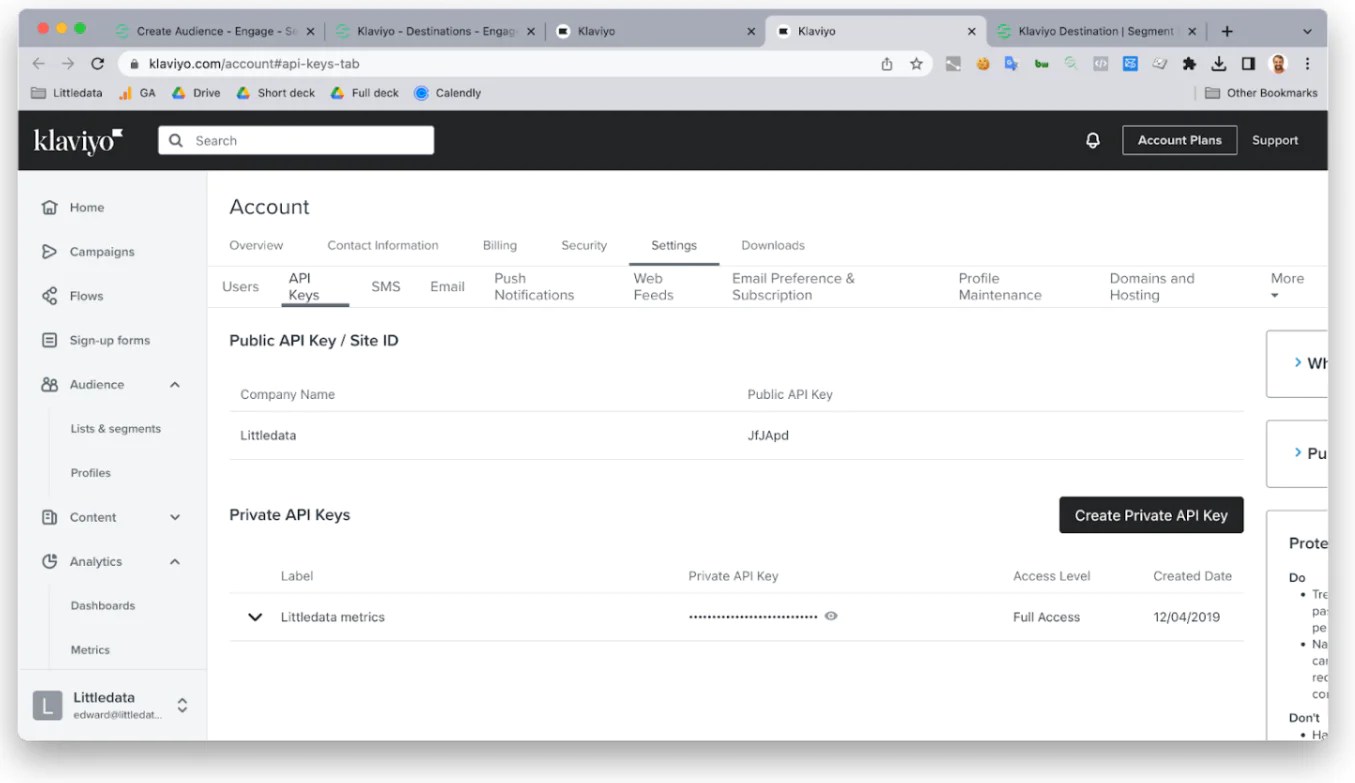Click the Flows icon in sidebar

pos(49,296)
